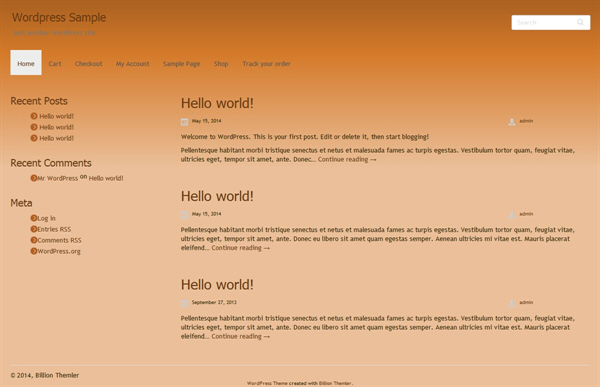Screen dimensions: 600x387
Task: Open the second Hello world! post title
Action: (217, 196)
